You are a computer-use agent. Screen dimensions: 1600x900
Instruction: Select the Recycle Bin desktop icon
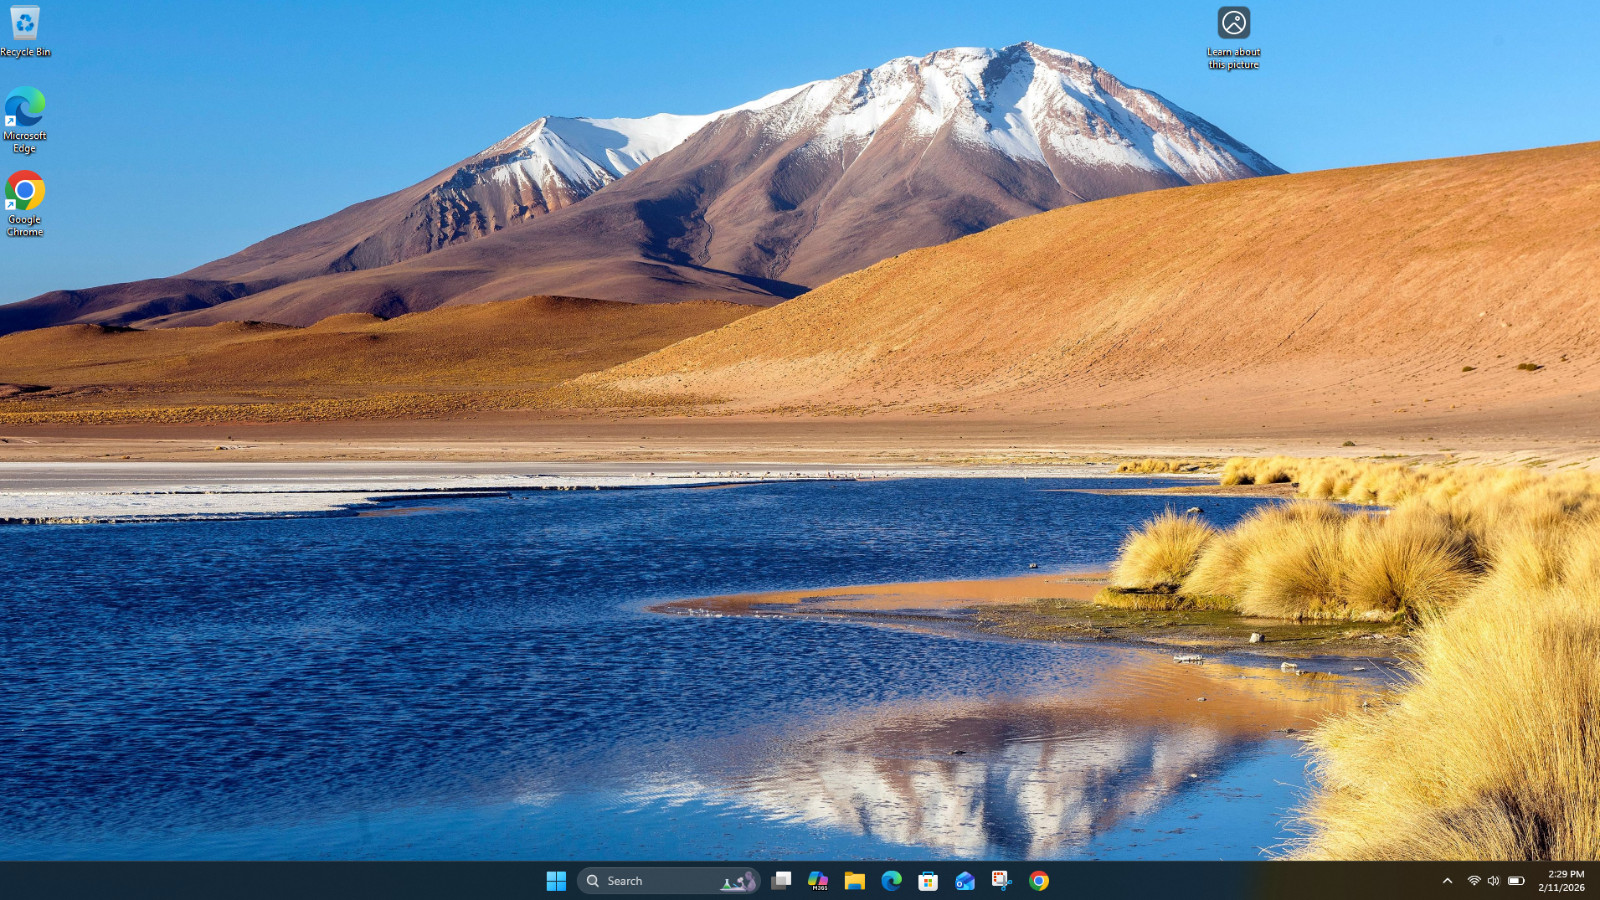click(x=25, y=31)
